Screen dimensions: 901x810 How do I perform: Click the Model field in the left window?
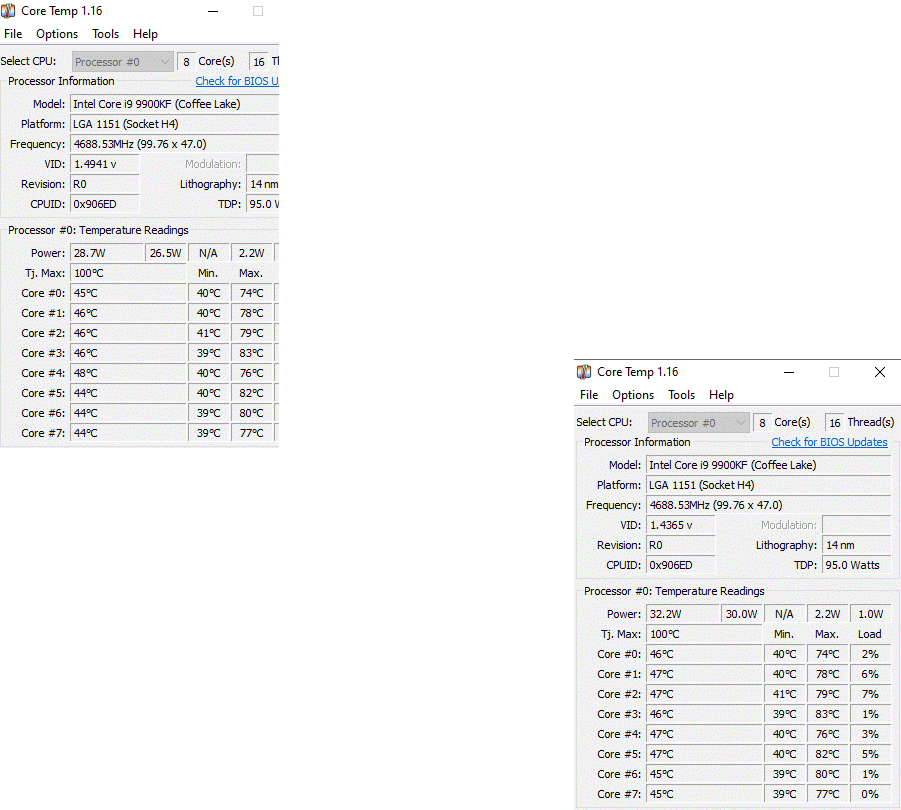point(175,104)
